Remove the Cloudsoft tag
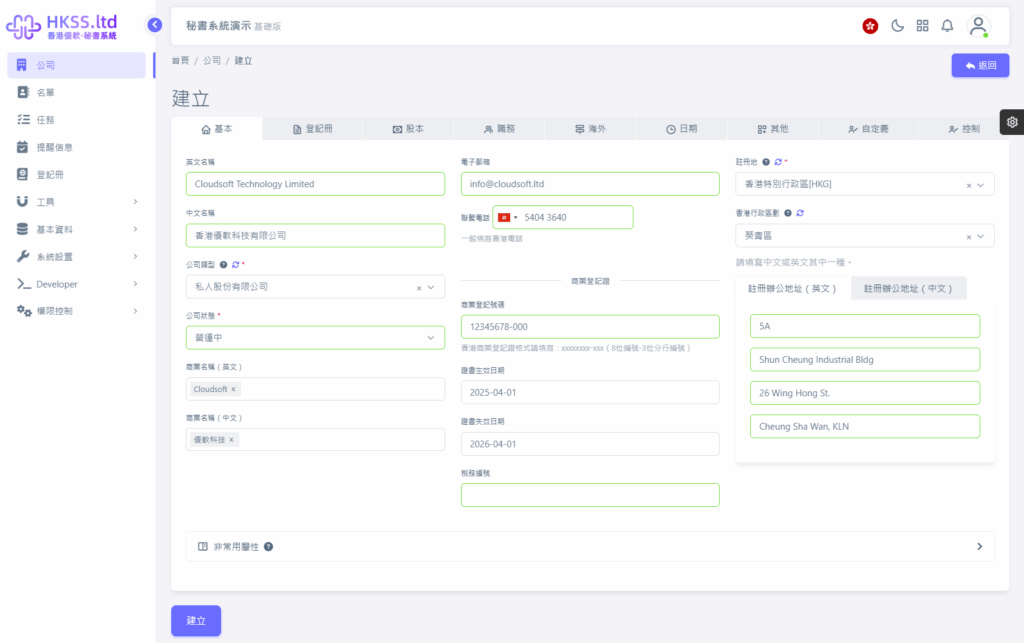 tap(233, 389)
